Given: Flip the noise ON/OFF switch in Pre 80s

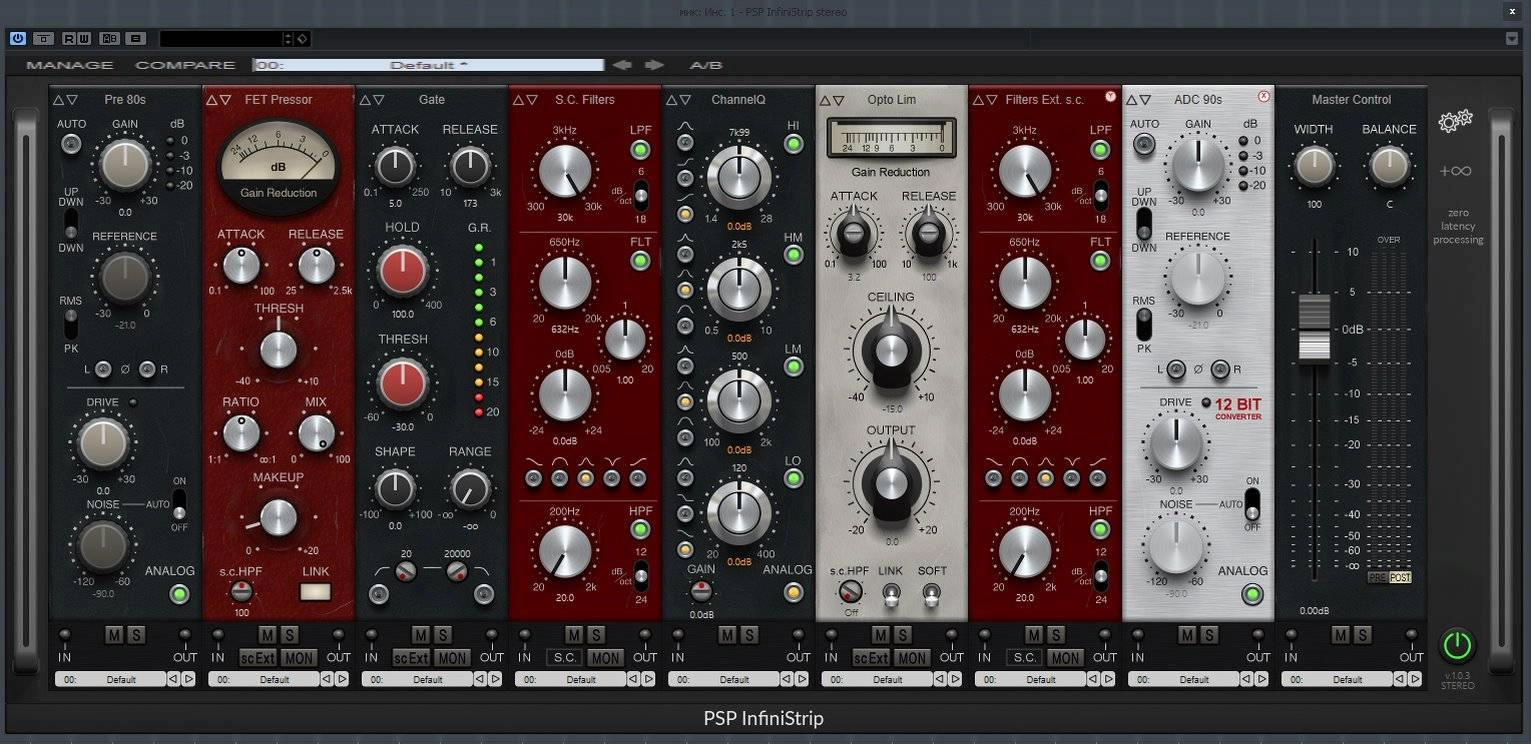Looking at the screenshot, I should tap(180, 504).
